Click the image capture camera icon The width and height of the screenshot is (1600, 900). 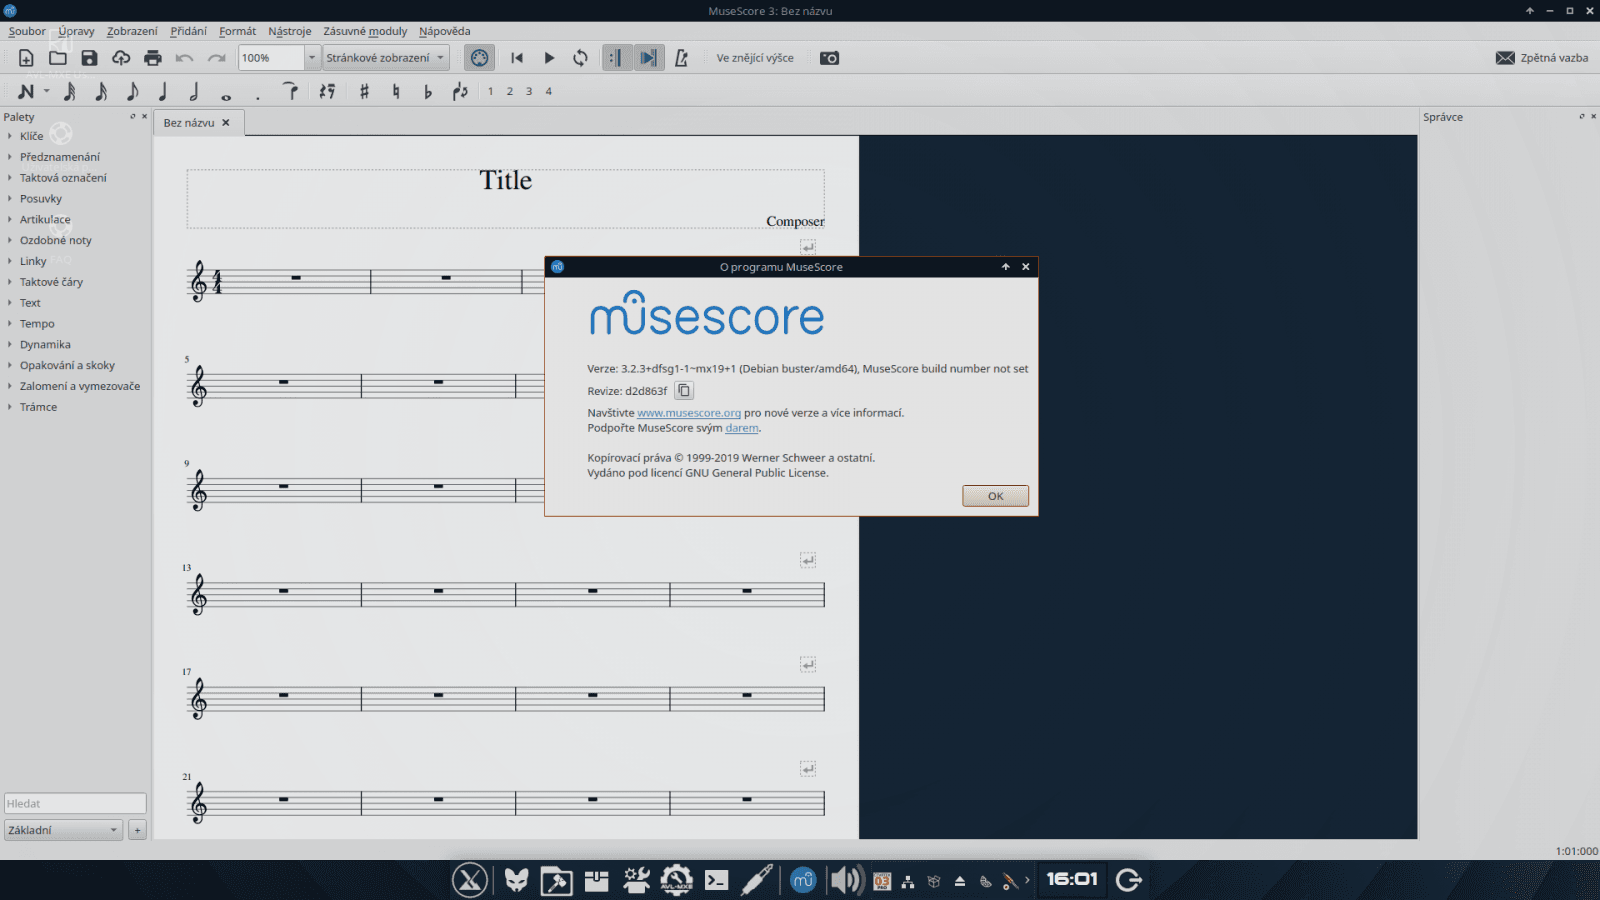829,58
